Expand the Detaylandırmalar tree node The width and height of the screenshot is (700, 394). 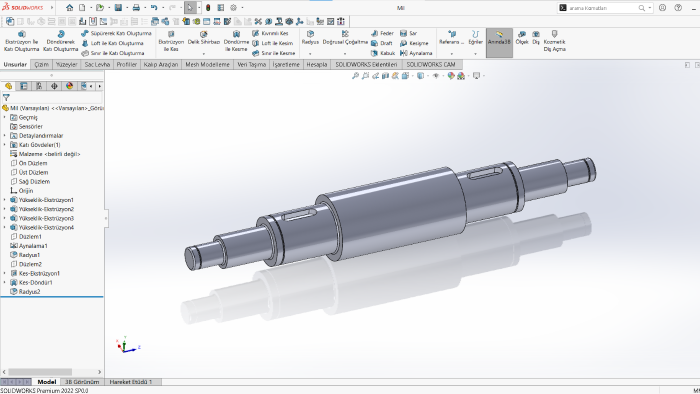coord(4,136)
